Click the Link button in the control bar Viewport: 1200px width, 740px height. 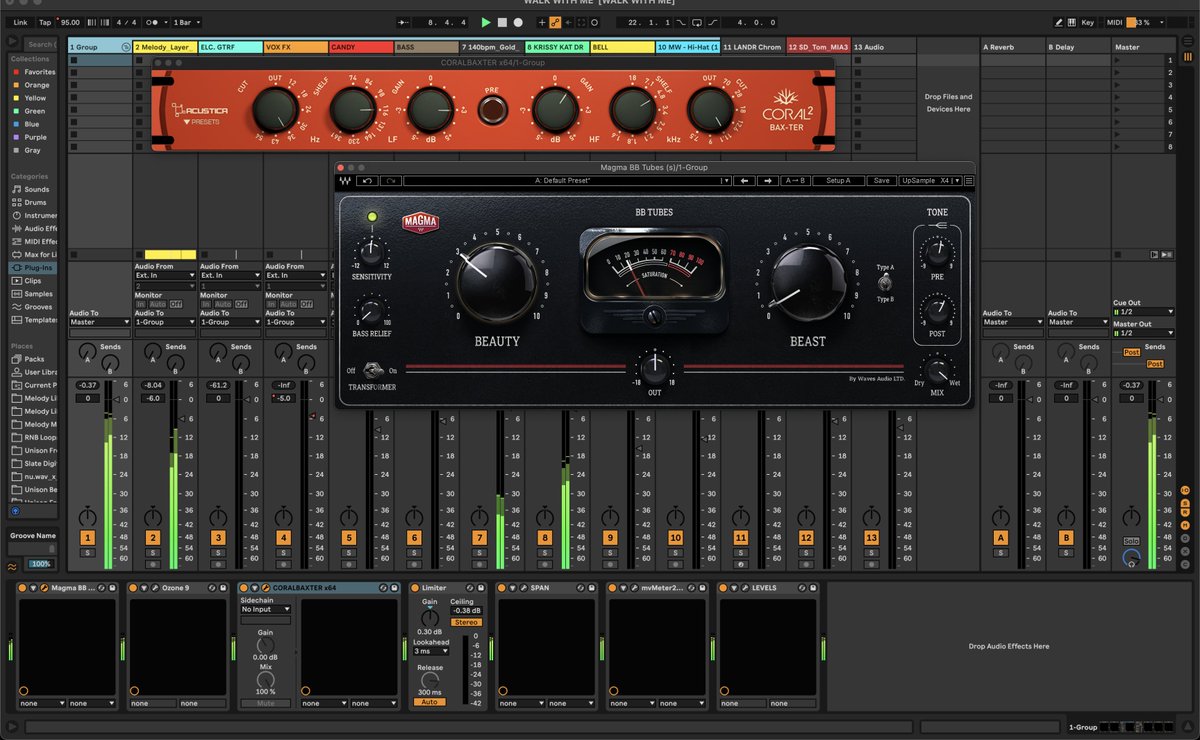coord(21,22)
